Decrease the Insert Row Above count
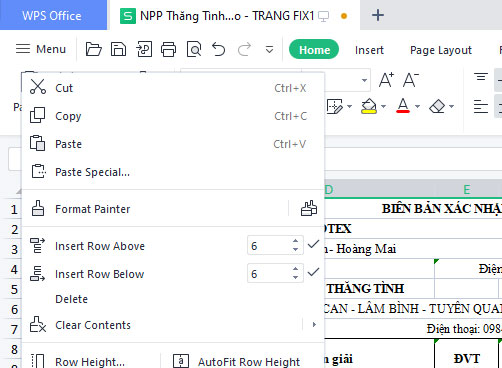502x368 pixels. (x=295, y=250)
